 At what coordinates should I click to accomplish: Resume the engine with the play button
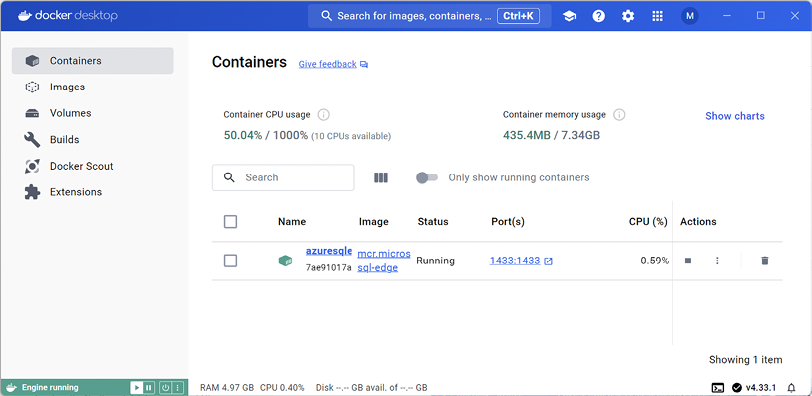(136, 387)
